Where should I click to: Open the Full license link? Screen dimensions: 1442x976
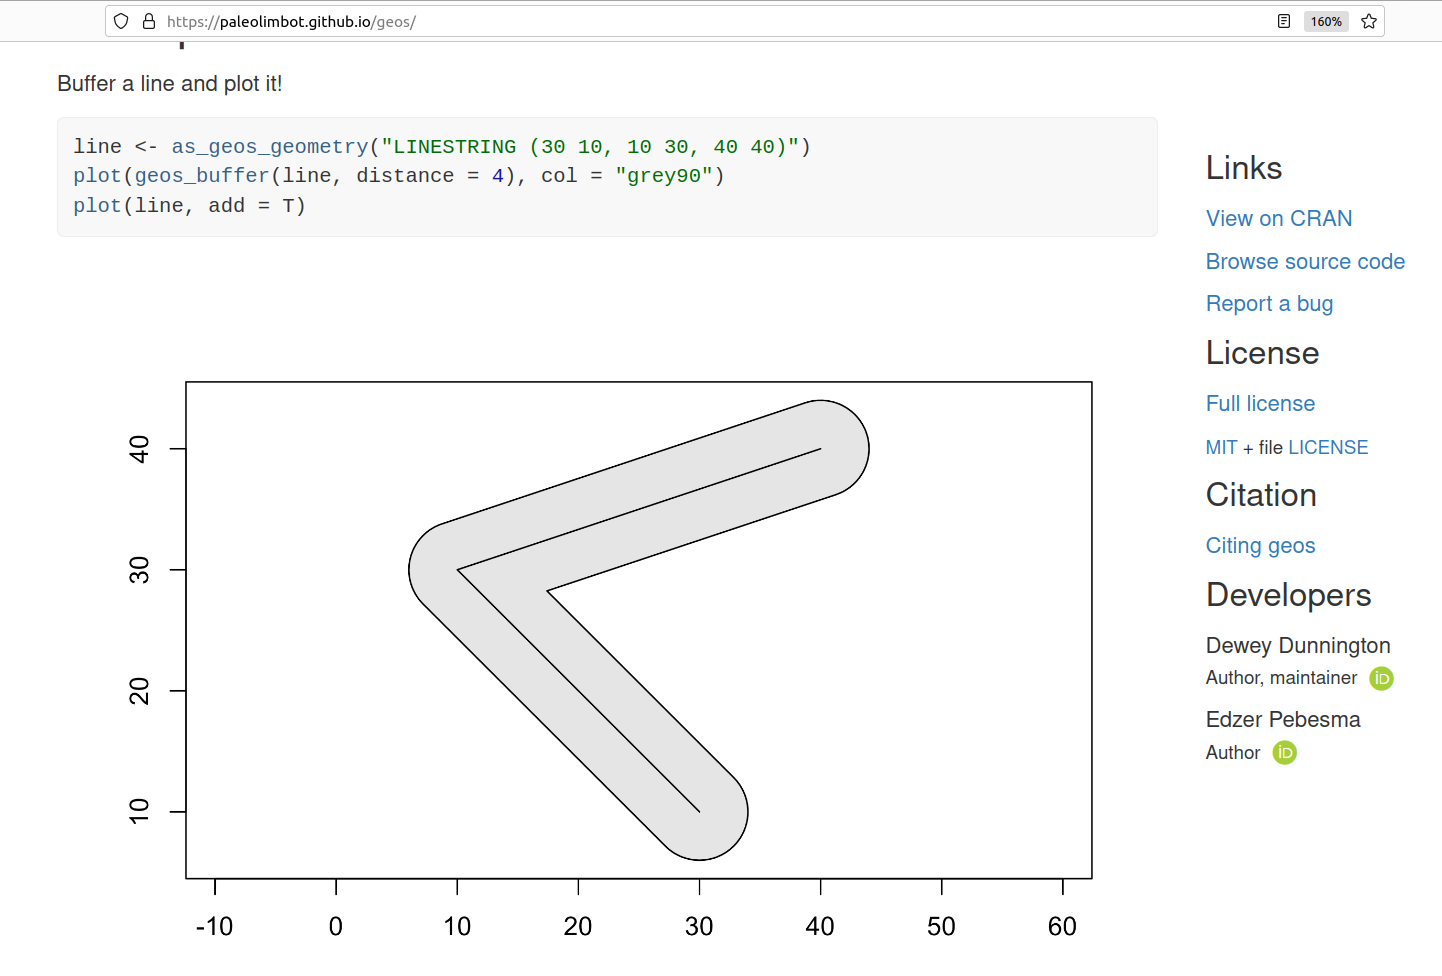[1259, 404]
